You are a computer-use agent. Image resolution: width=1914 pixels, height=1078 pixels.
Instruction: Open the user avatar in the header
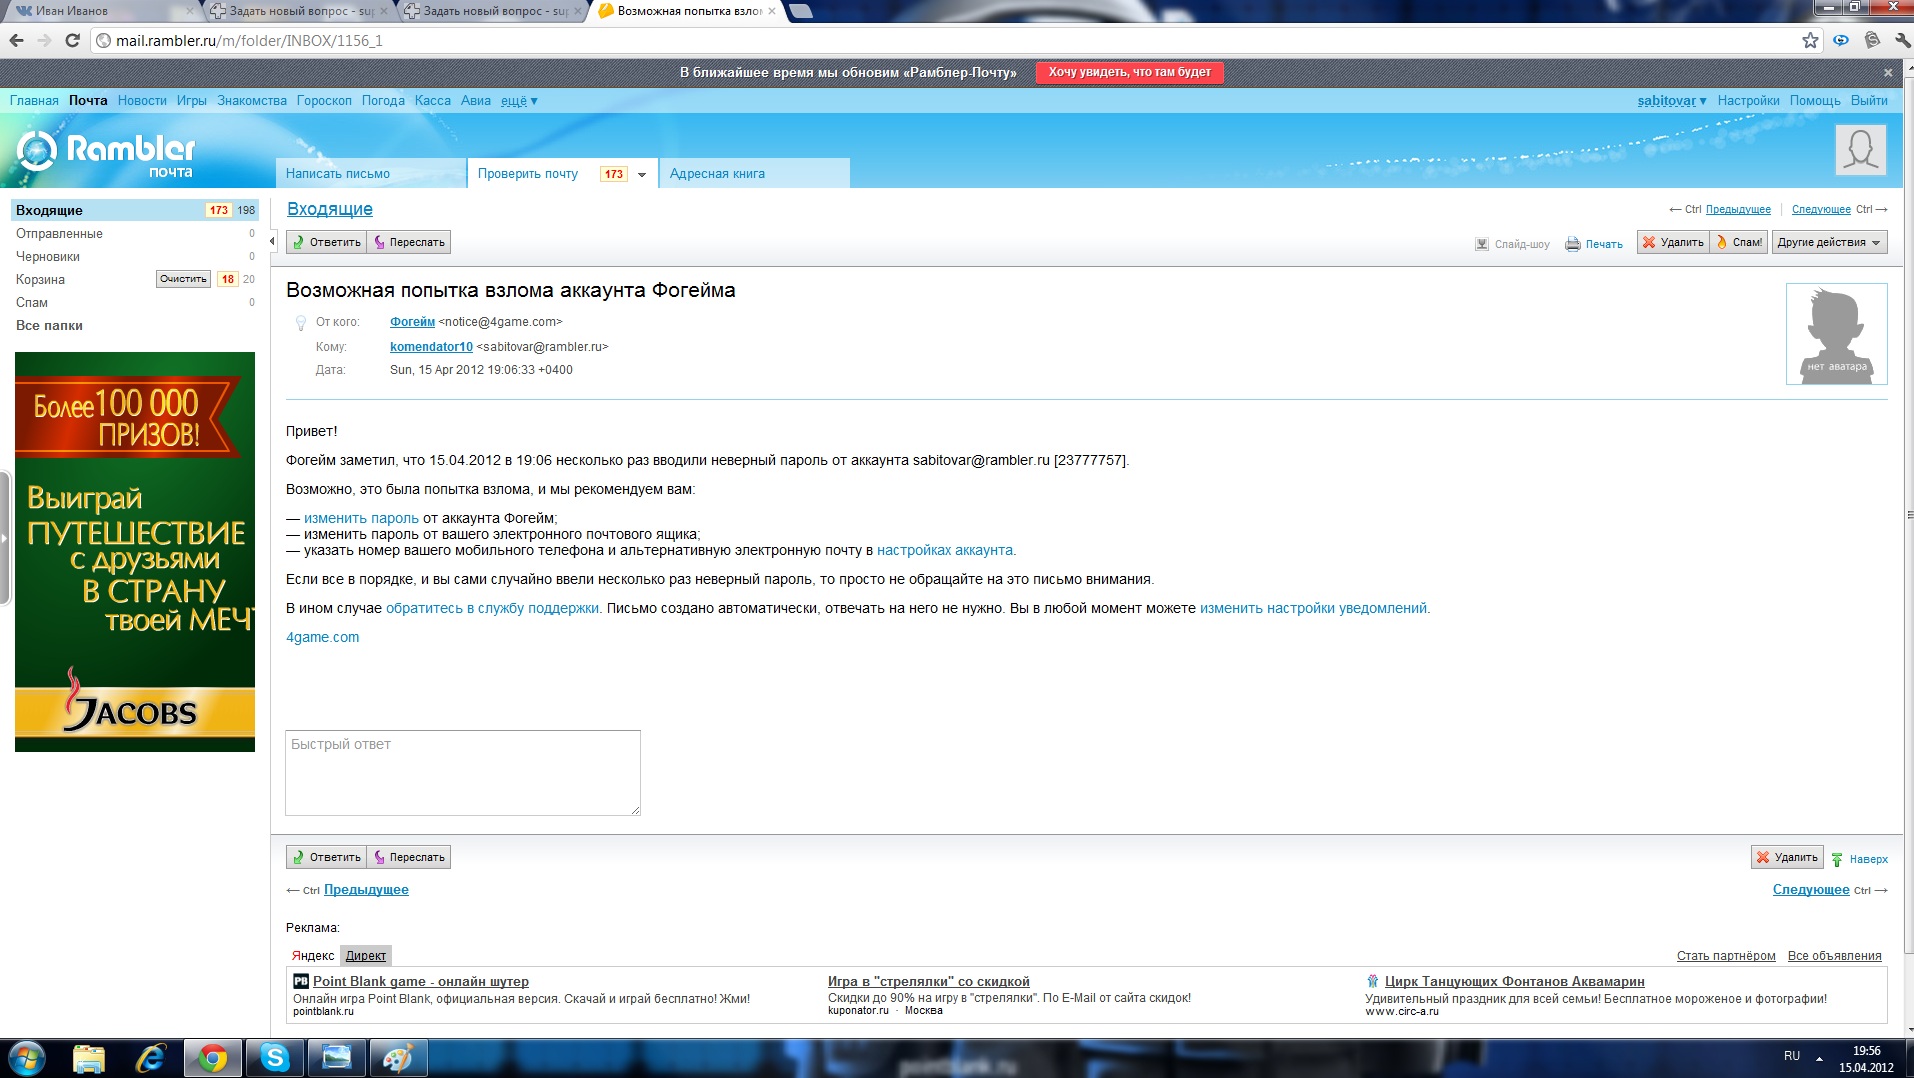pos(1860,150)
